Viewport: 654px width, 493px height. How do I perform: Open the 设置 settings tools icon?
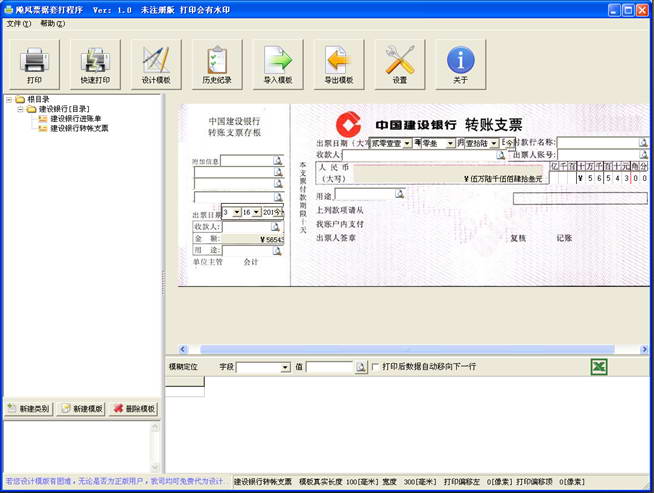tap(400, 64)
